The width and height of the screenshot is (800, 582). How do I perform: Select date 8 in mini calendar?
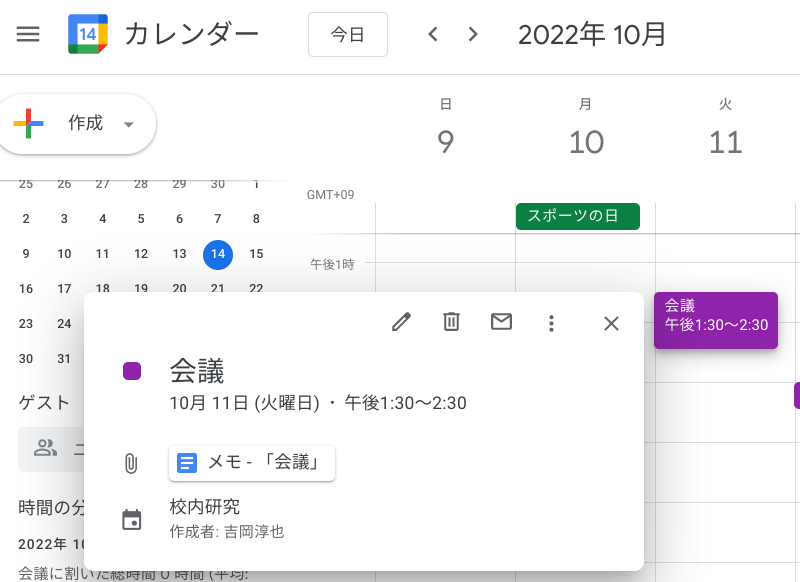256,219
